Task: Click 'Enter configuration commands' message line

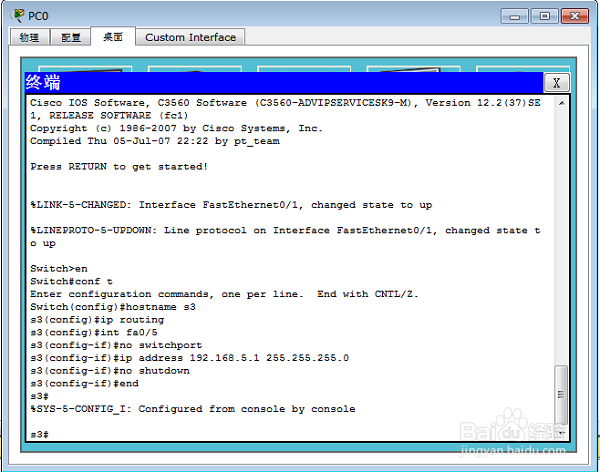Action: click(x=224, y=294)
